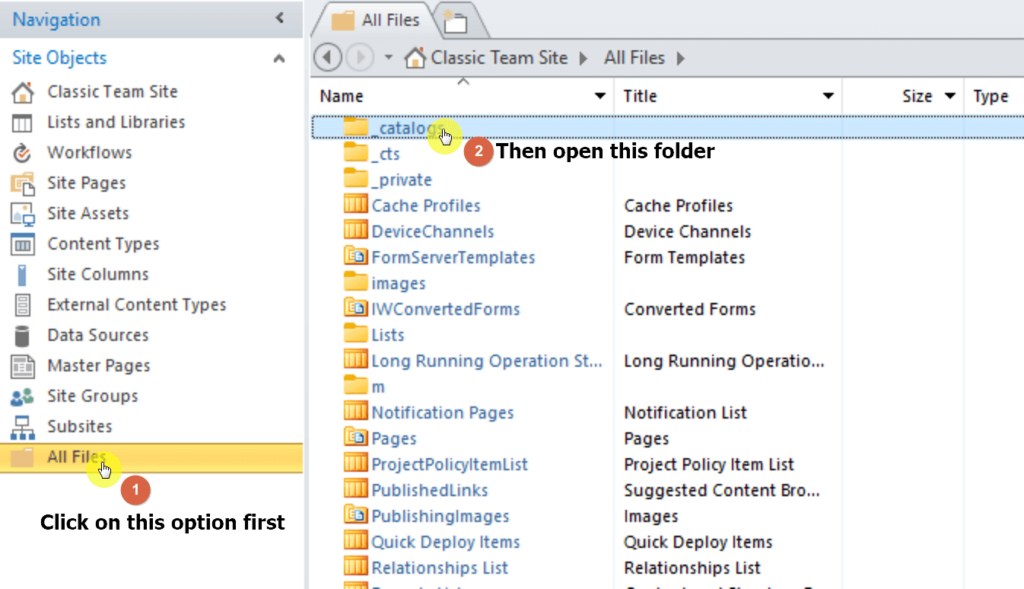1024x589 pixels.
Task: Click the Form Templates title cell
Action: pos(684,258)
